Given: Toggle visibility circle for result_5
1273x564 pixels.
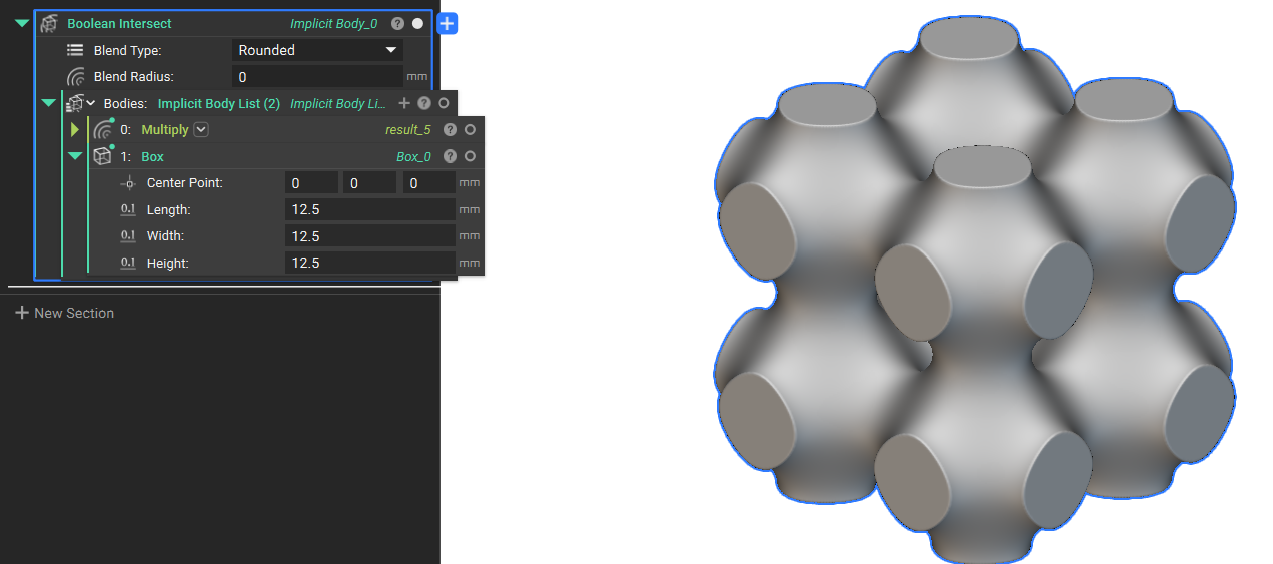Looking at the screenshot, I should point(470,129).
